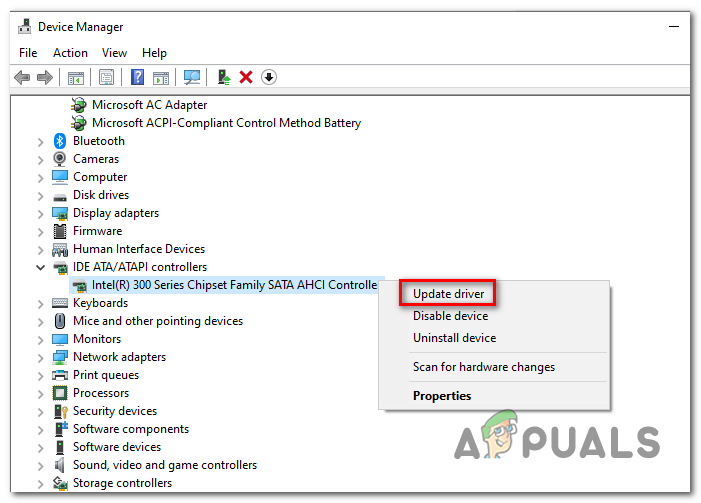
Task: Click the Processors category icon
Action: pos(60,393)
